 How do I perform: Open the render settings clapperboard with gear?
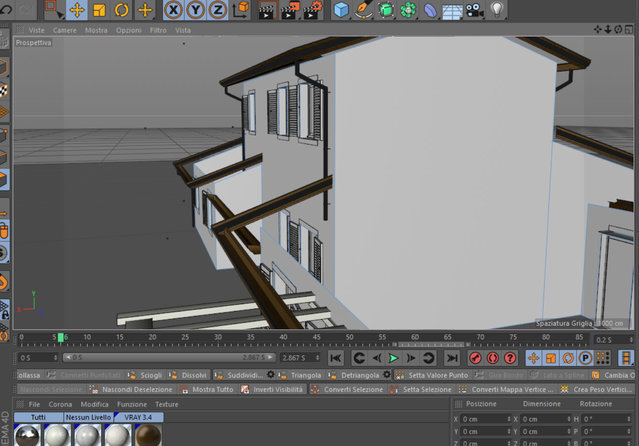[x=313, y=10]
